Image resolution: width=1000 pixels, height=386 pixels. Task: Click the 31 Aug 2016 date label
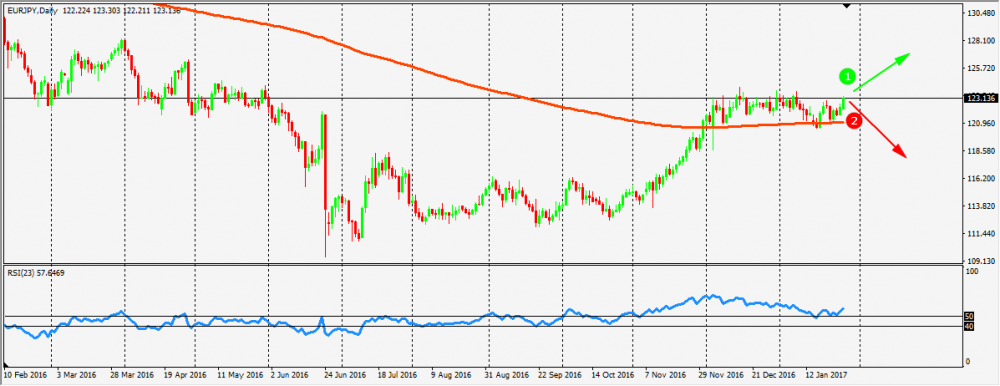pyautogui.click(x=507, y=374)
